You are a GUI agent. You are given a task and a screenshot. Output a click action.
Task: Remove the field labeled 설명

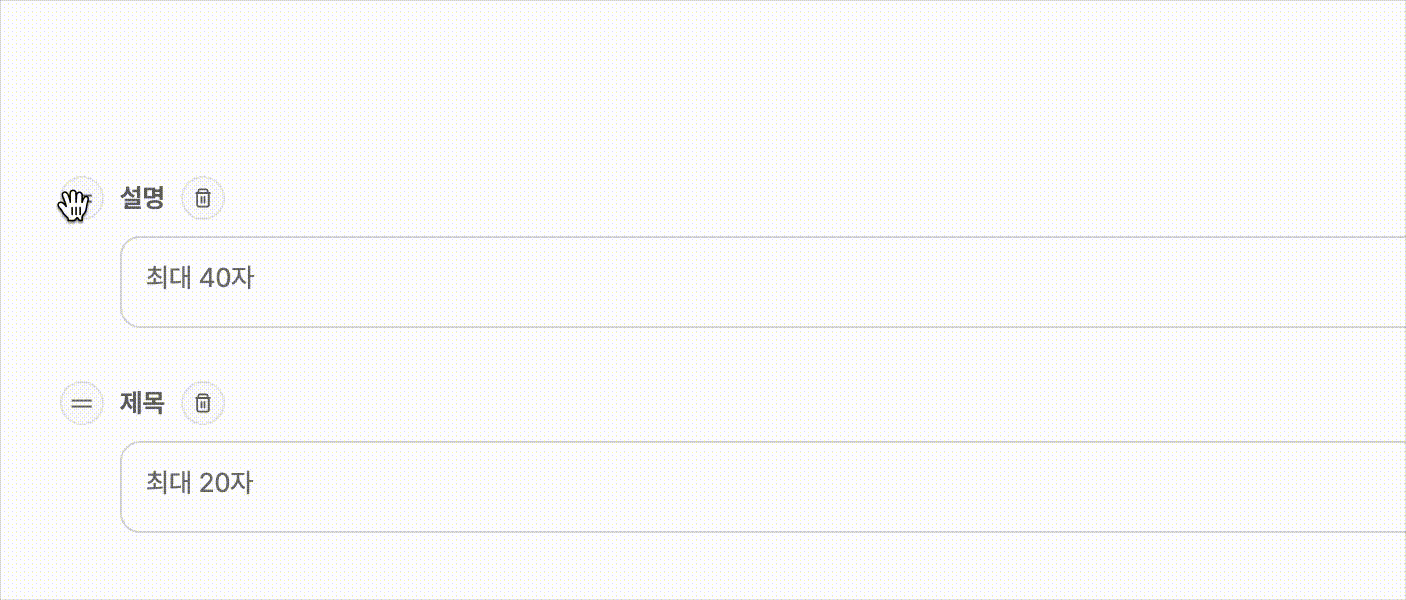pos(203,198)
